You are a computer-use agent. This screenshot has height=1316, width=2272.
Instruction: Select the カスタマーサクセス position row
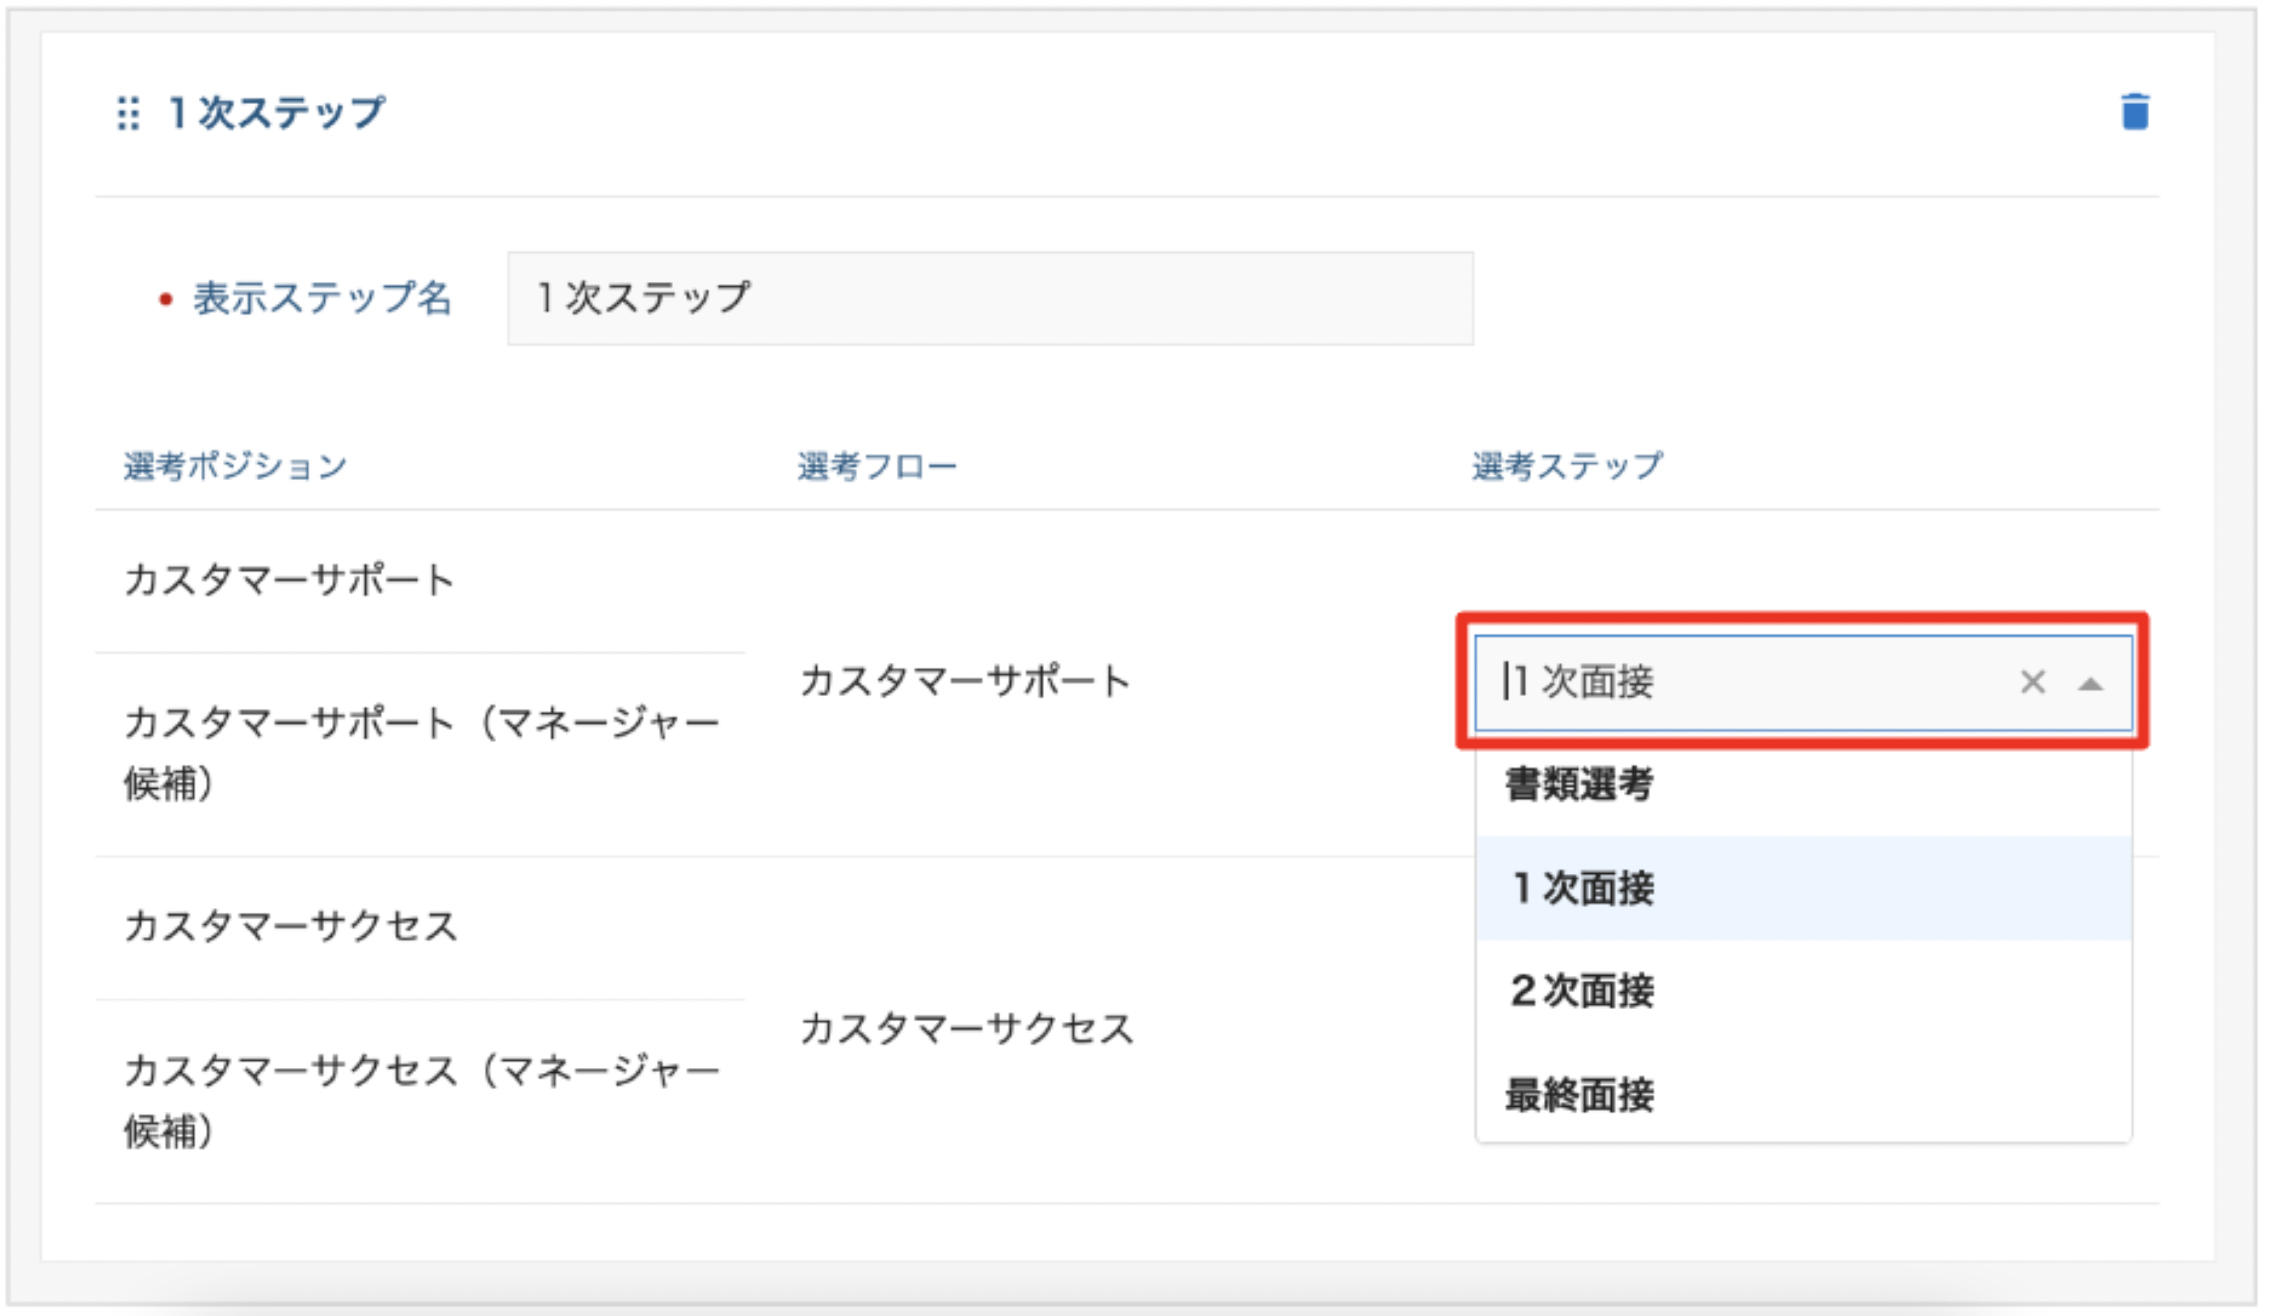pos(420,927)
